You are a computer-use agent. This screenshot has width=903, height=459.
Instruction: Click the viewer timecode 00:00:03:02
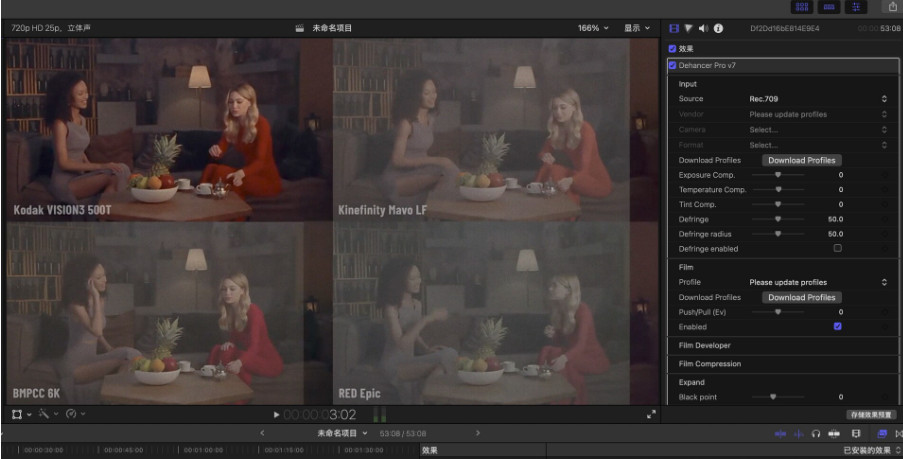pyautogui.click(x=320, y=415)
